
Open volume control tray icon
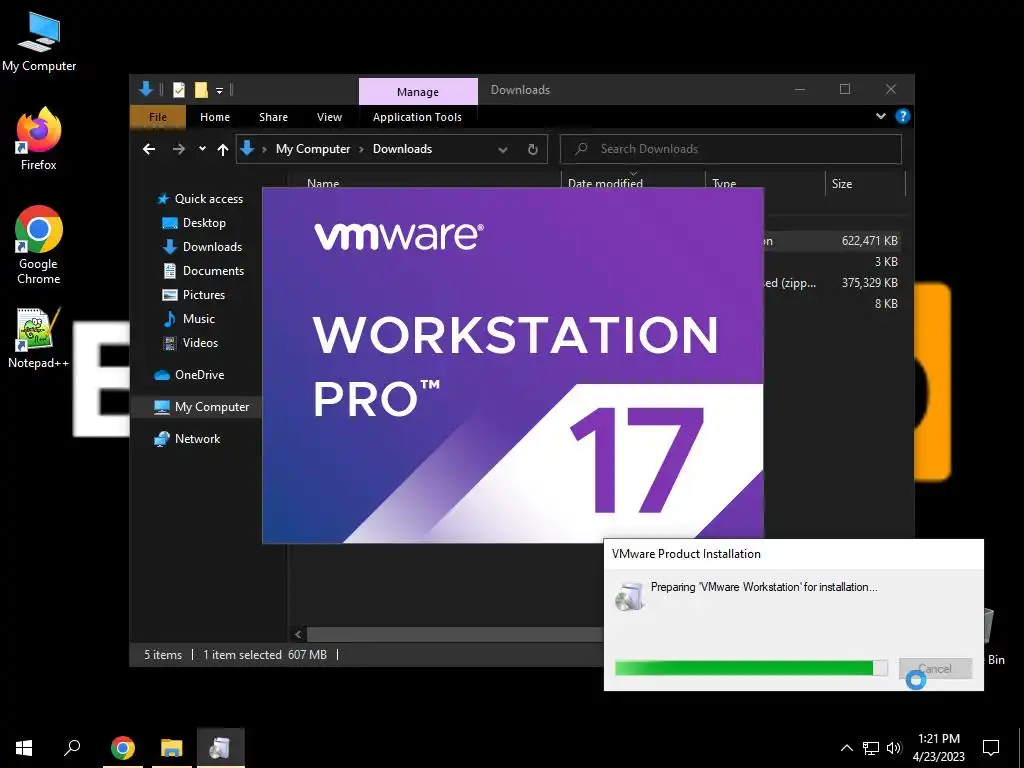pyautogui.click(x=894, y=748)
